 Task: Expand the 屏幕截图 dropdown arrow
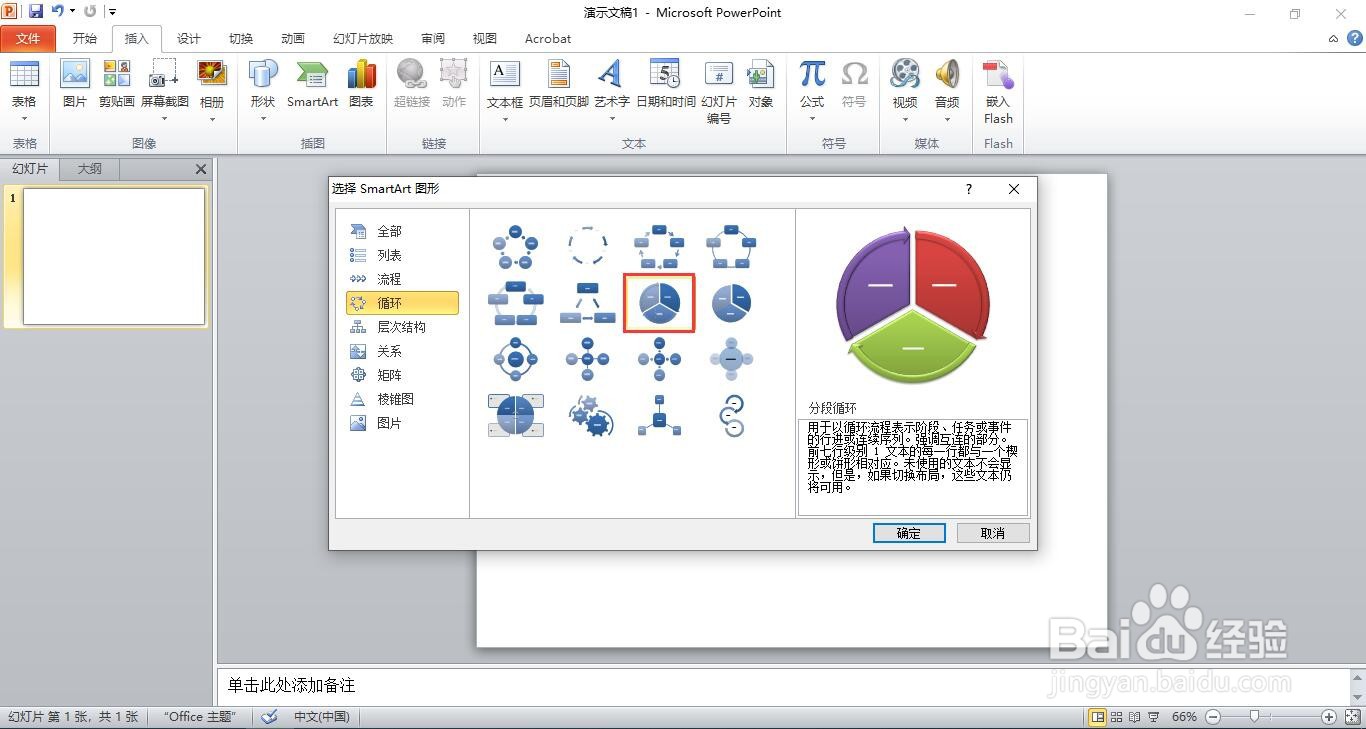164,119
